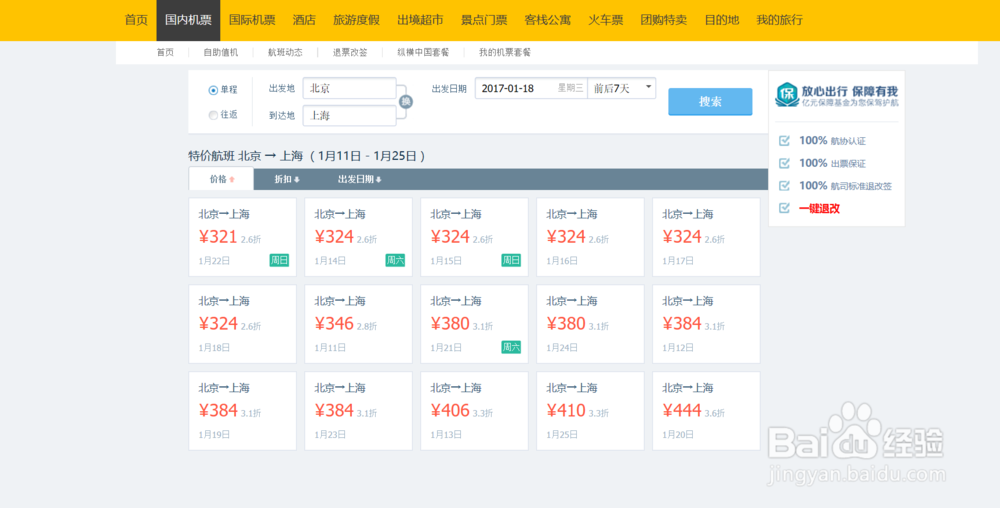Open the 国际机票 navigation tab

[x=252, y=20]
